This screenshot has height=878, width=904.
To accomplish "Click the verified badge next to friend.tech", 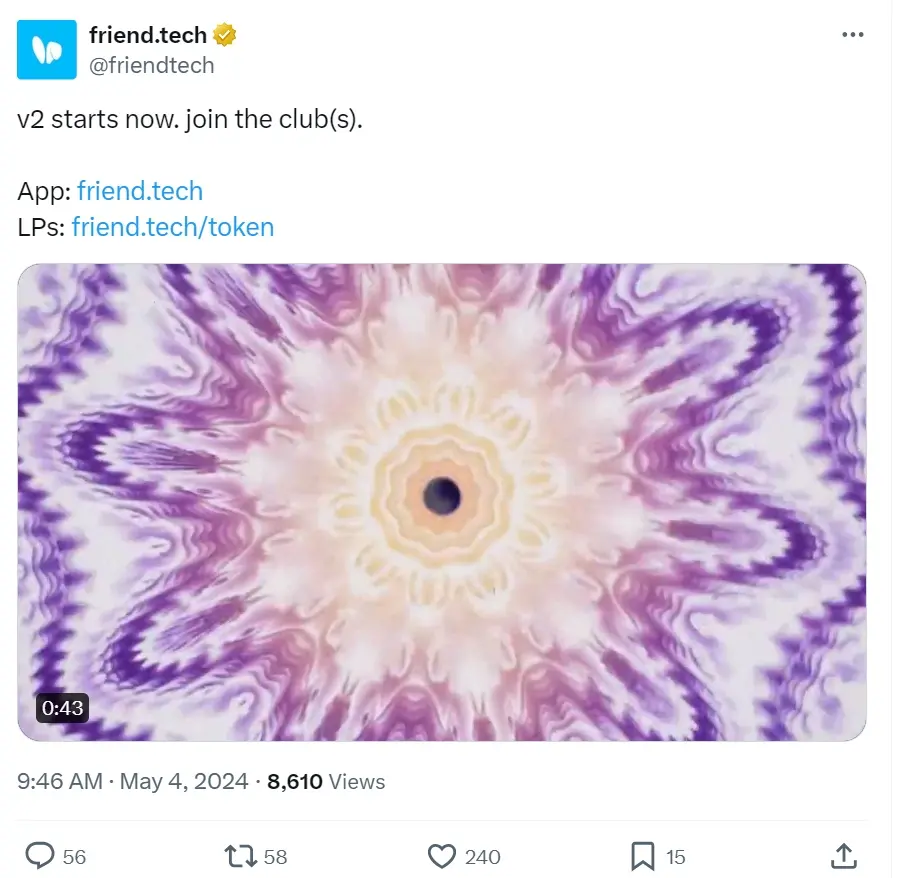I will tap(222, 33).
